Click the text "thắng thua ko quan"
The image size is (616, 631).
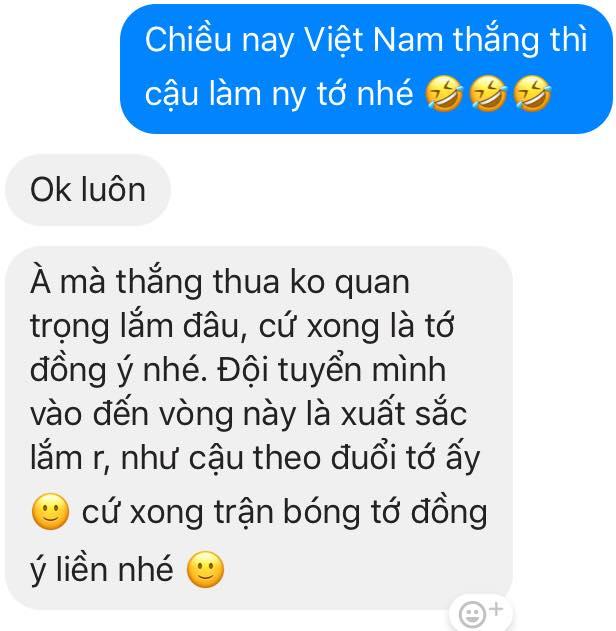(x=263, y=282)
